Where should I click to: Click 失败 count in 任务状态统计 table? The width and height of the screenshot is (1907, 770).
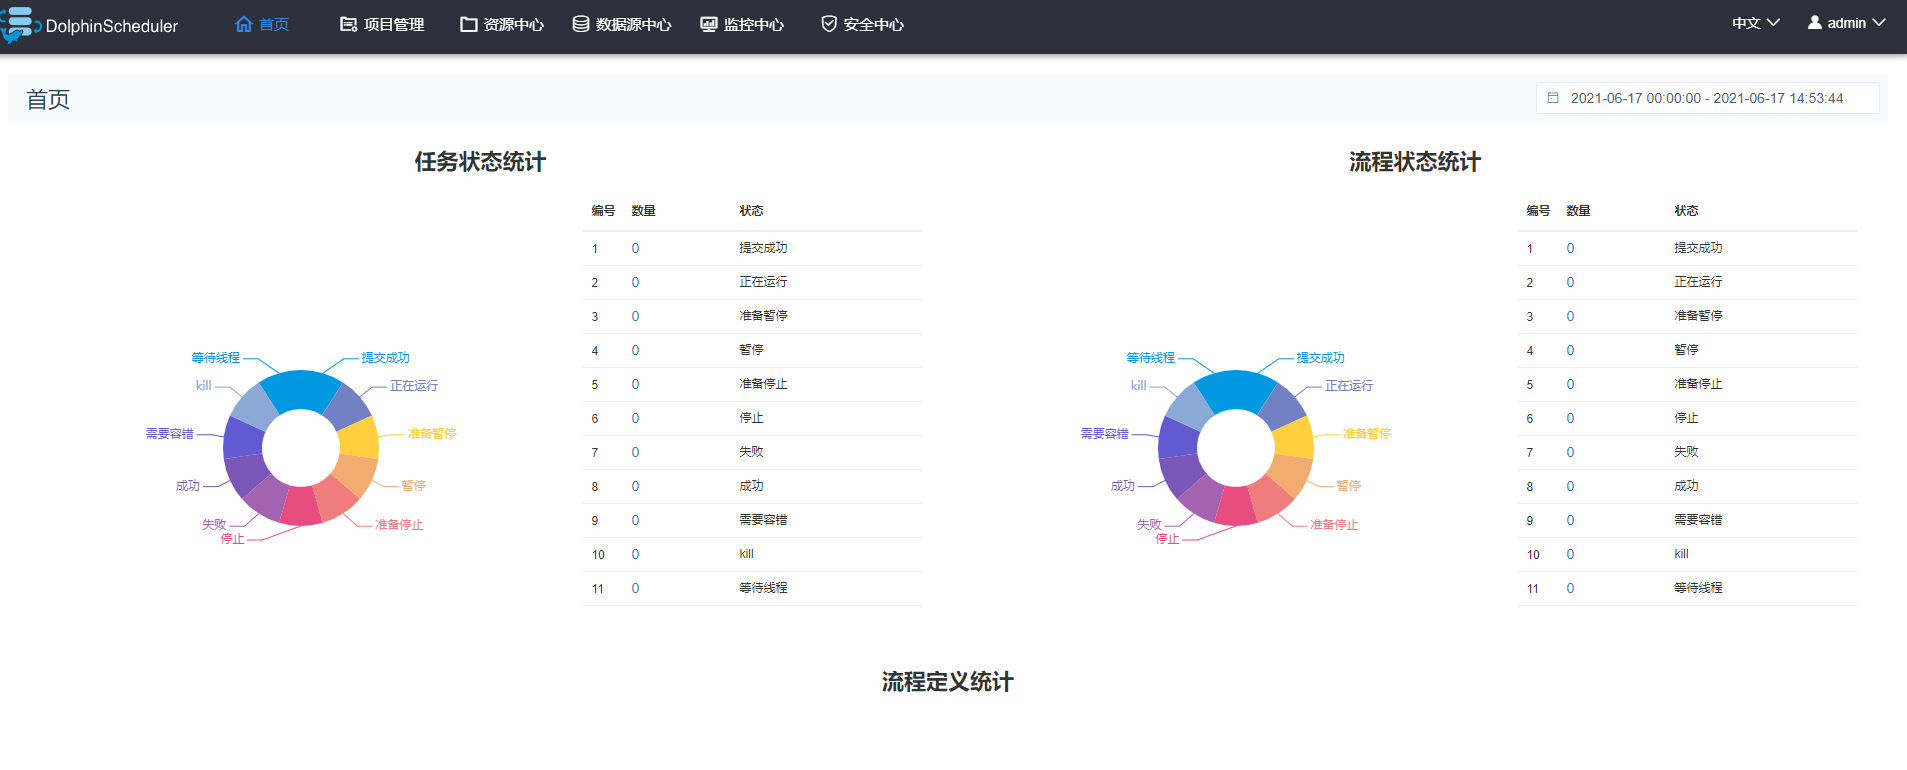pyautogui.click(x=635, y=453)
